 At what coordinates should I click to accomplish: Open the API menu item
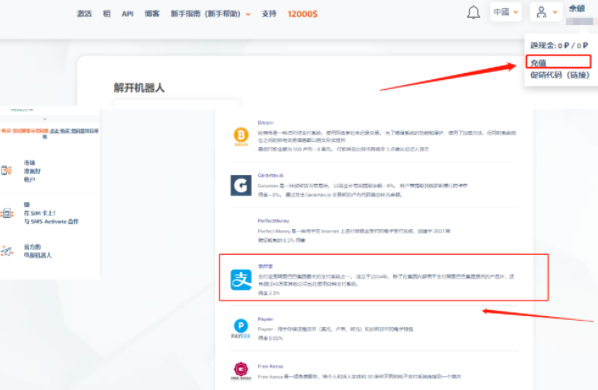pyautogui.click(x=127, y=14)
